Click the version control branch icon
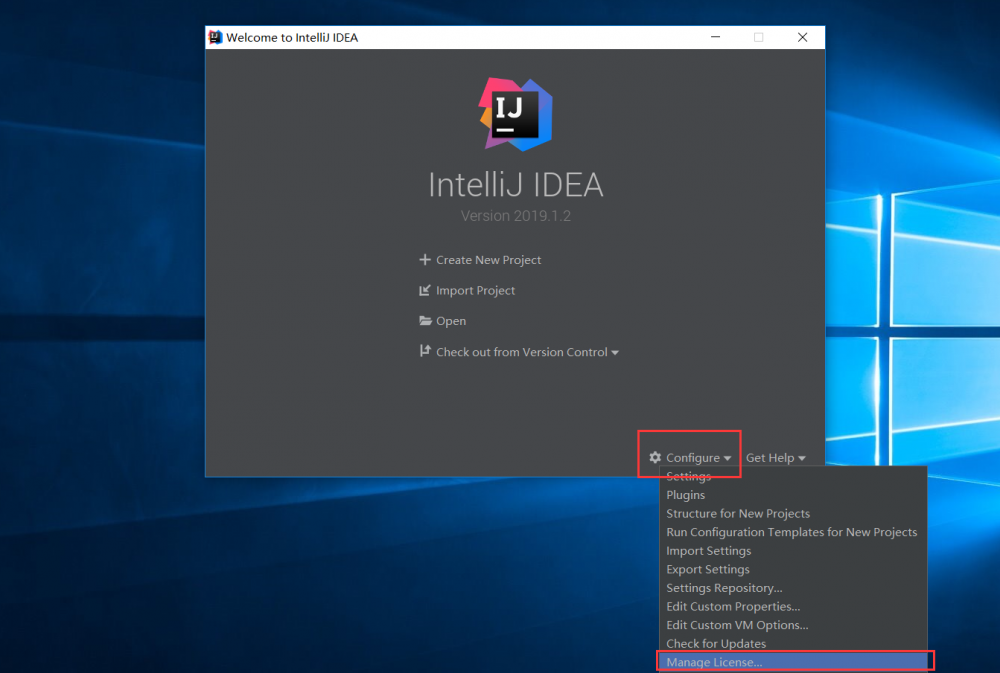This screenshot has width=1000, height=673. 424,351
